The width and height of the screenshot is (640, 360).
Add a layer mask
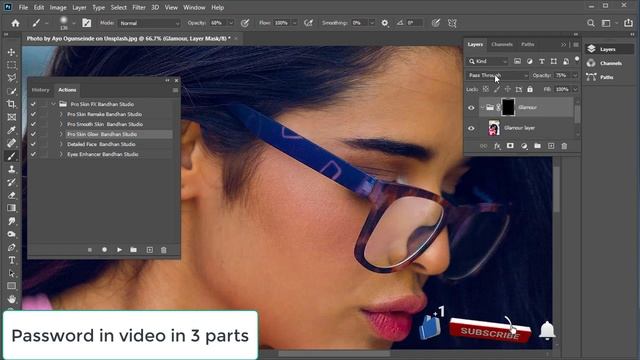coord(510,146)
